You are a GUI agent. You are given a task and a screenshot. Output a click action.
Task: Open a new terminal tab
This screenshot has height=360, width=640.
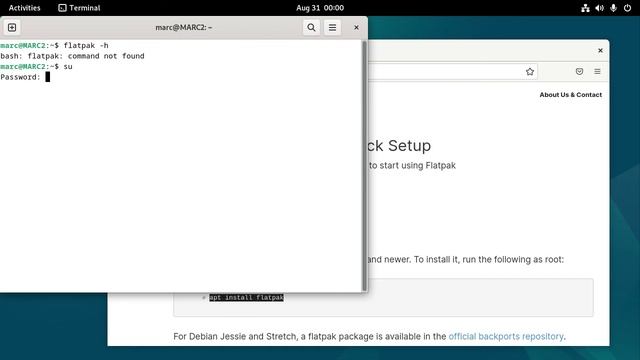[12, 27]
